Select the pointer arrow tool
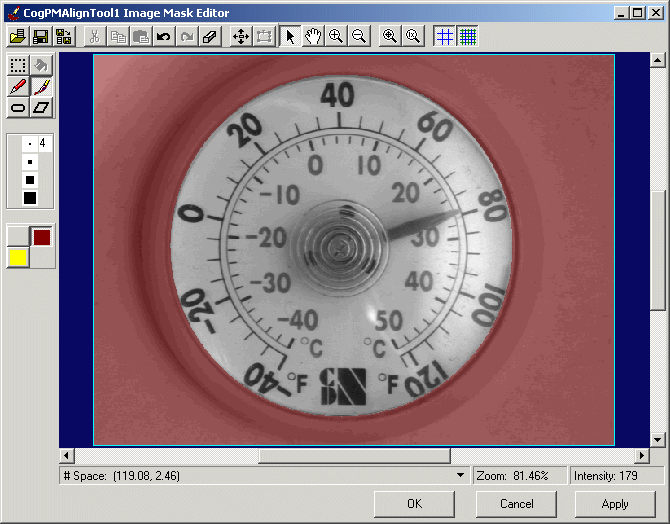Viewport: 670px width, 524px height. [290, 36]
